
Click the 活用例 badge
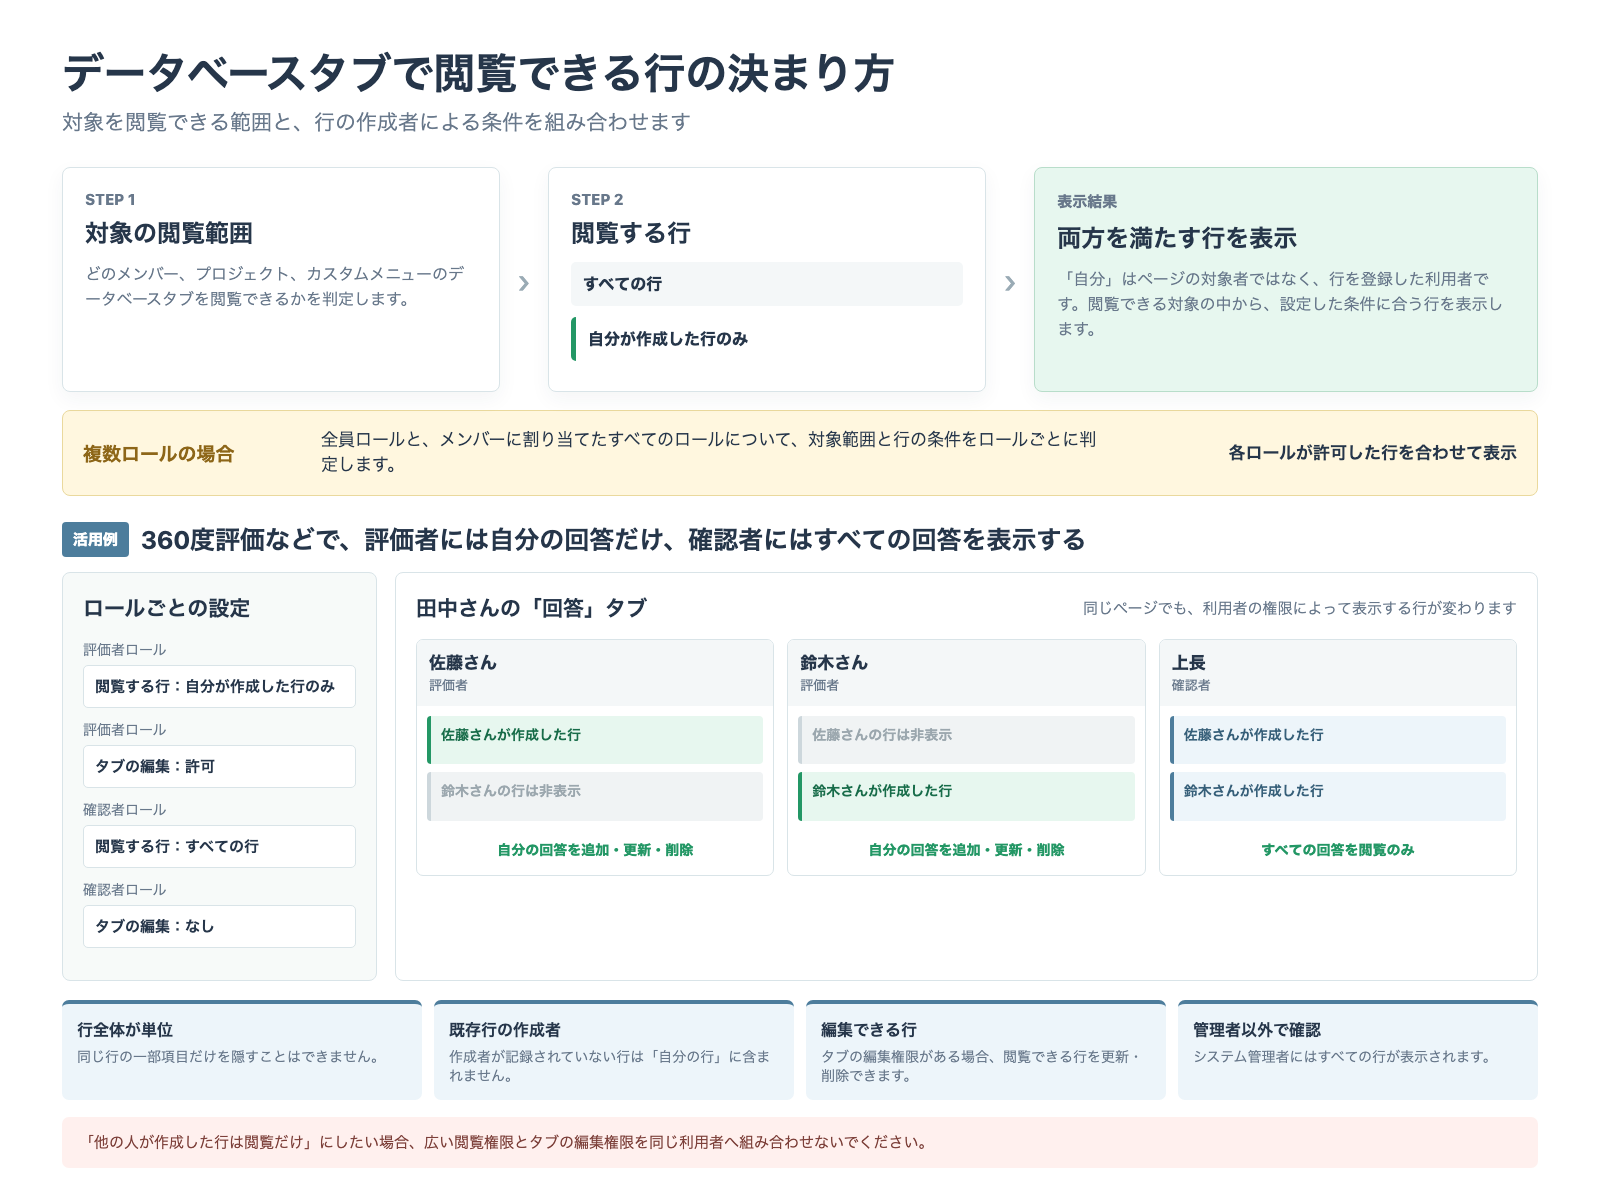pyautogui.click(x=96, y=540)
